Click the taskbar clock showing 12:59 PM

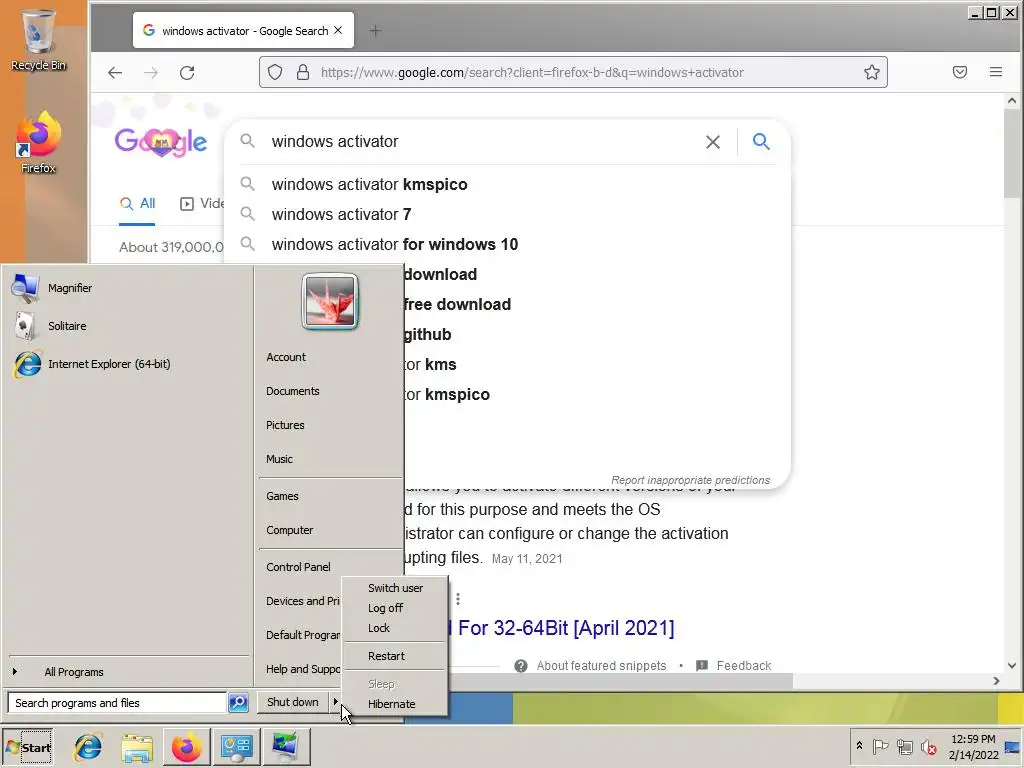973,746
